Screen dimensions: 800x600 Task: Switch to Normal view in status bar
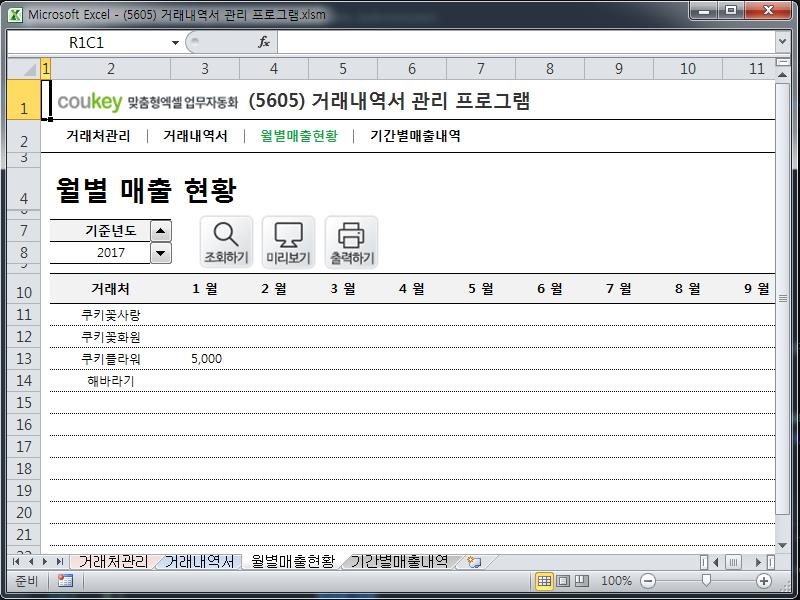point(544,581)
